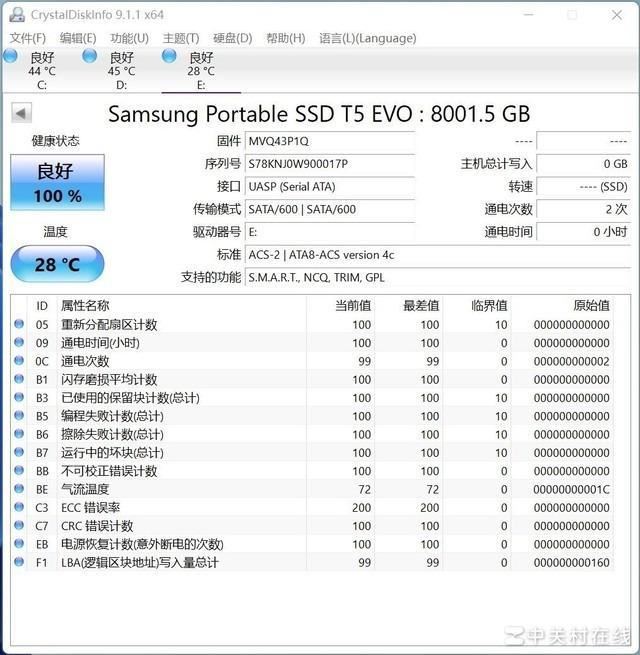Click the transfer mode field SATA/600 | SATA/600
Image resolution: width=640 pixels, height=655 pixels.
[330, 209]
